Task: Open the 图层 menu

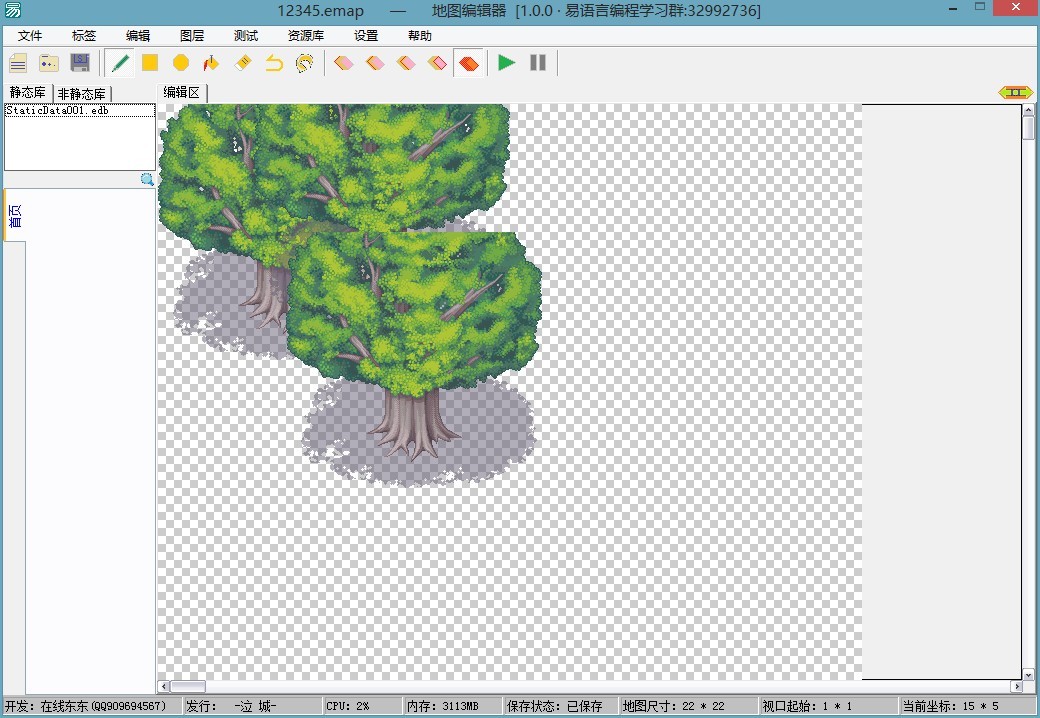Action: click(192, 36)
